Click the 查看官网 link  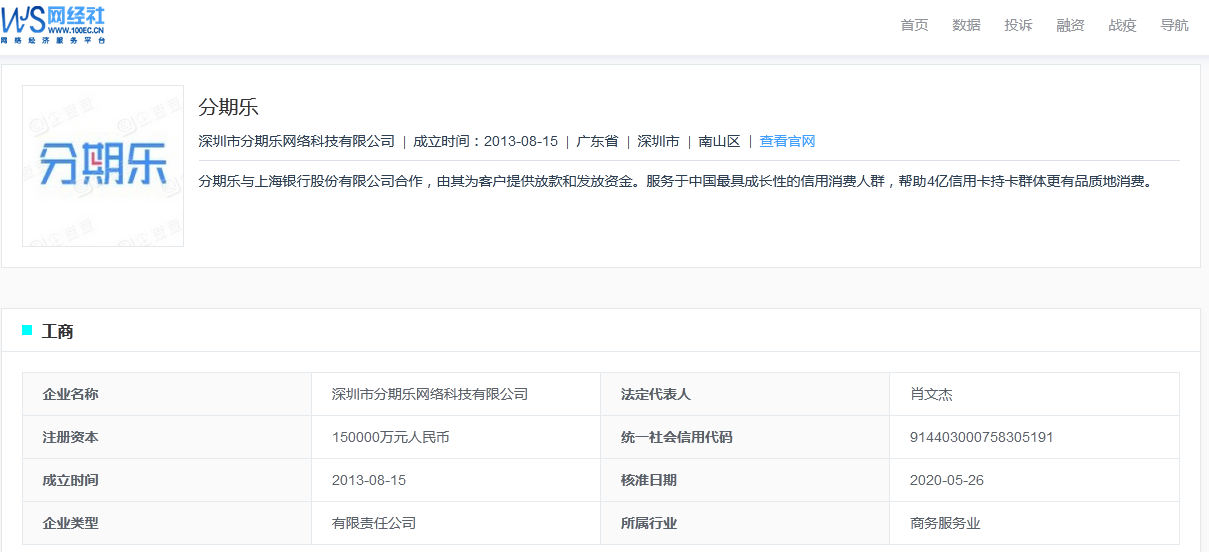[x=787, y=141]
